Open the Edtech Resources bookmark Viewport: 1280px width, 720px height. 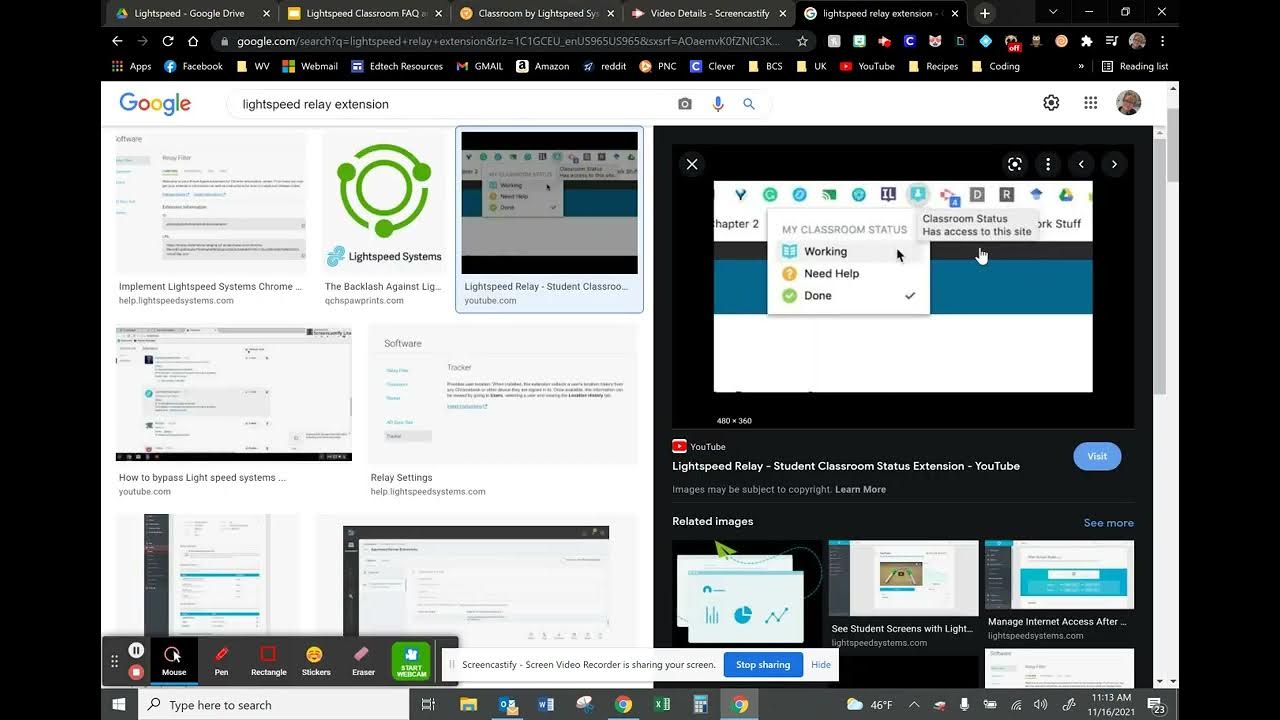[x=397, y=66]
